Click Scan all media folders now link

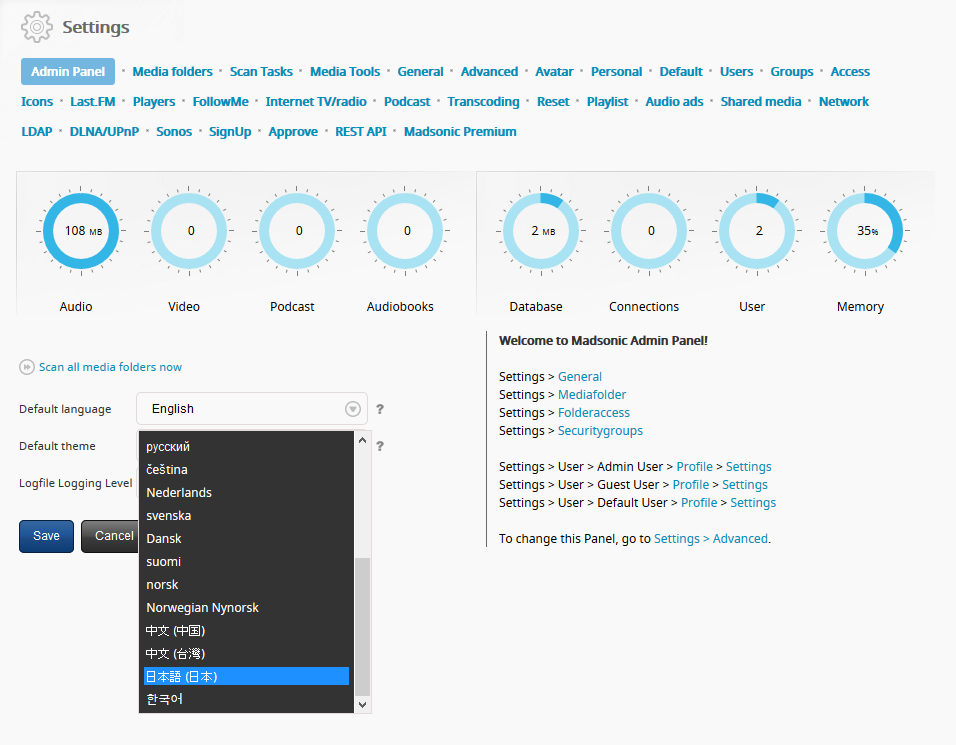coord(110,367)
